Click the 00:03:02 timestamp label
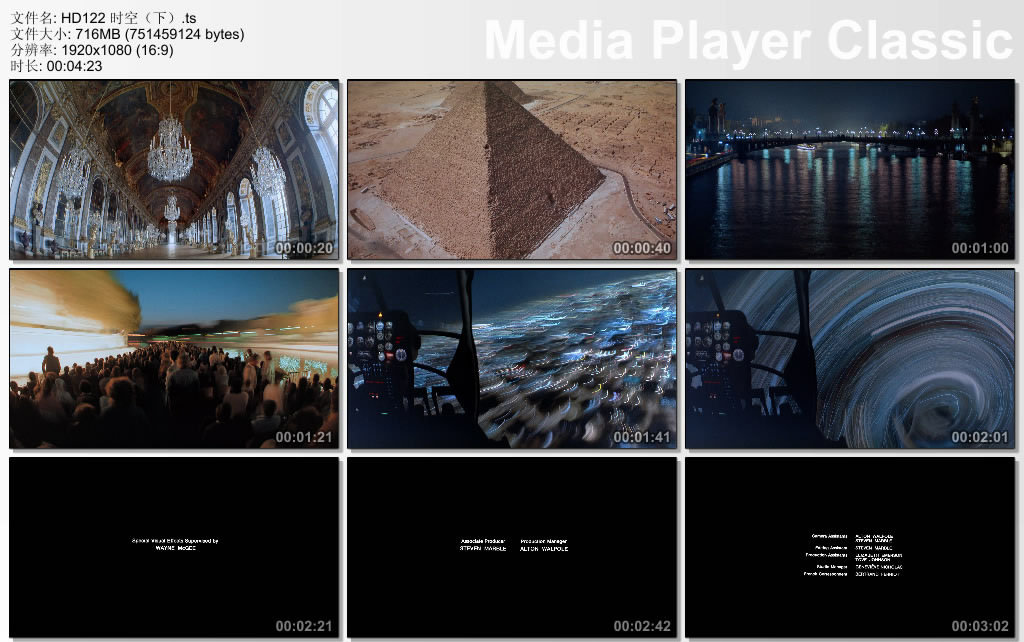Screen dimensions: 1024x642 pos(980,626)
